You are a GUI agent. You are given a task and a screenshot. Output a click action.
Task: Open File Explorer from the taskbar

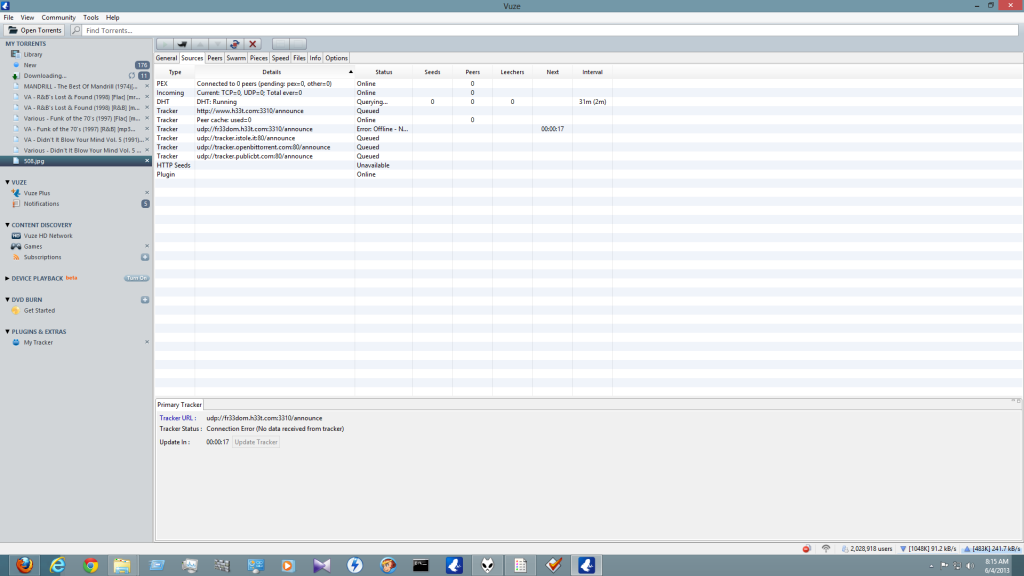[122, 565]
